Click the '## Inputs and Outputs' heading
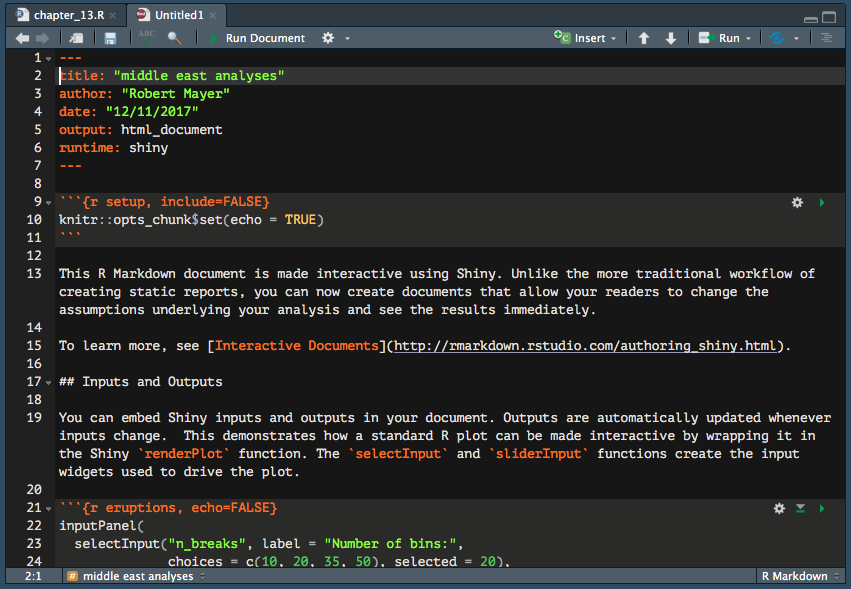 tap(141, 382)
